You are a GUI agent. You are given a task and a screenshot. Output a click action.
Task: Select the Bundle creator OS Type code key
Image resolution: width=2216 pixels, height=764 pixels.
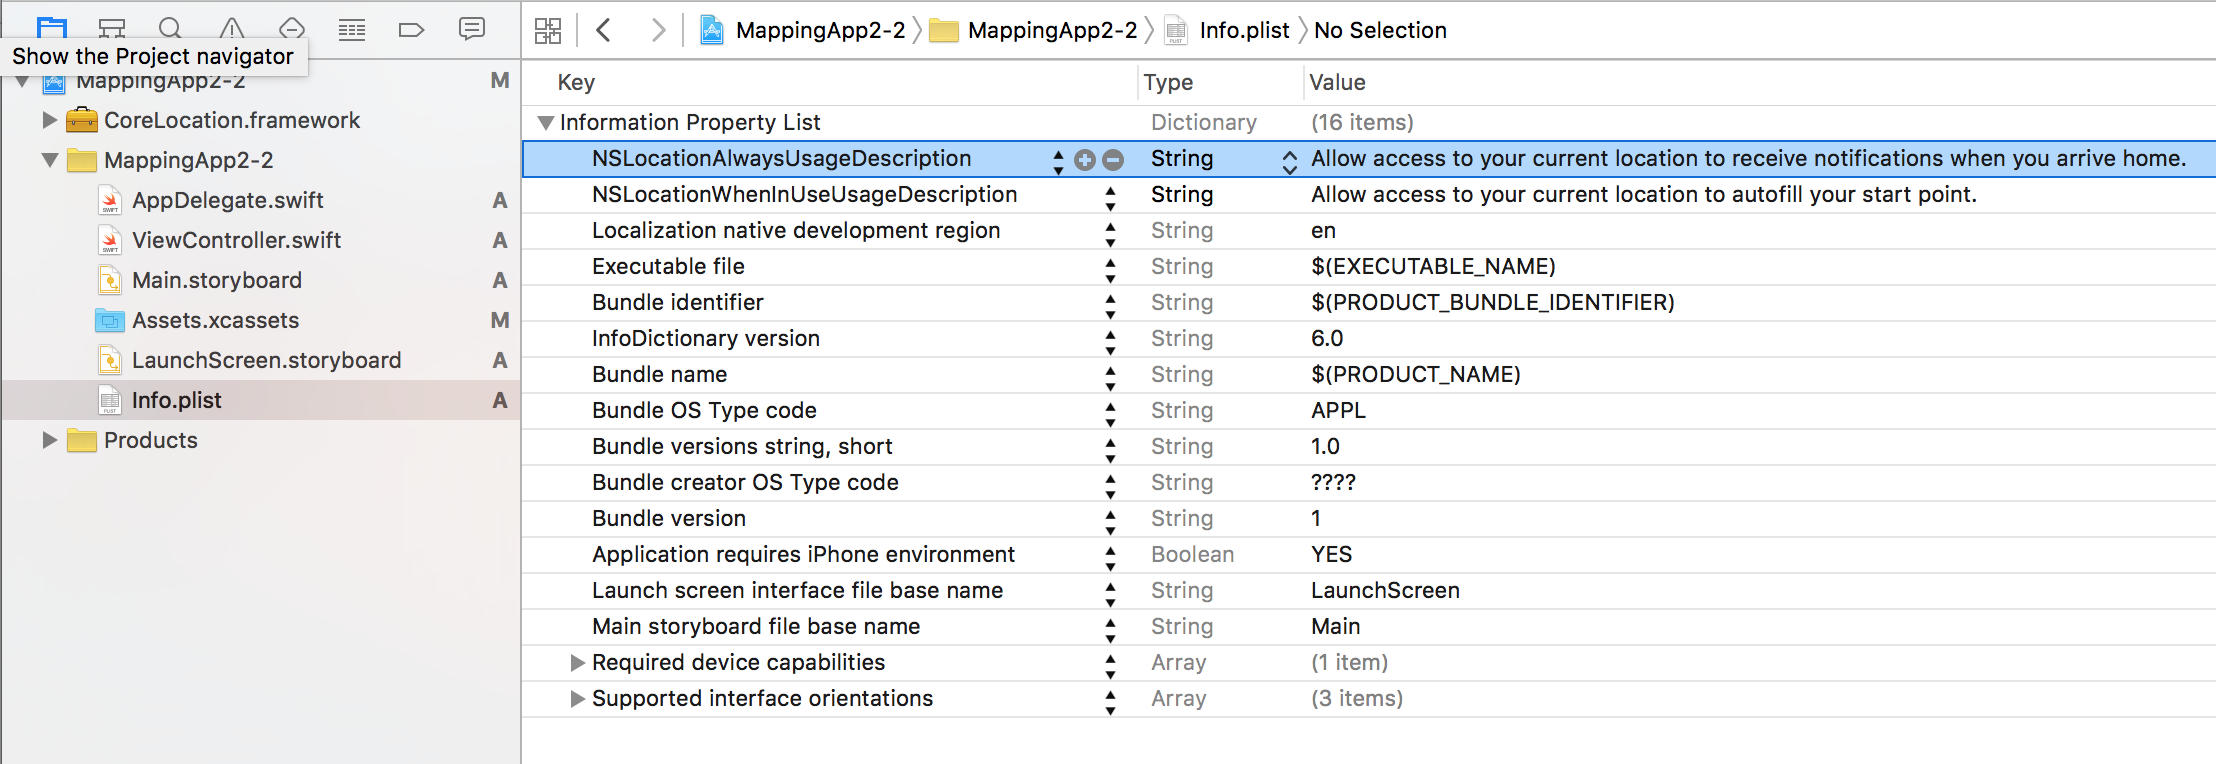coord(745,482)
